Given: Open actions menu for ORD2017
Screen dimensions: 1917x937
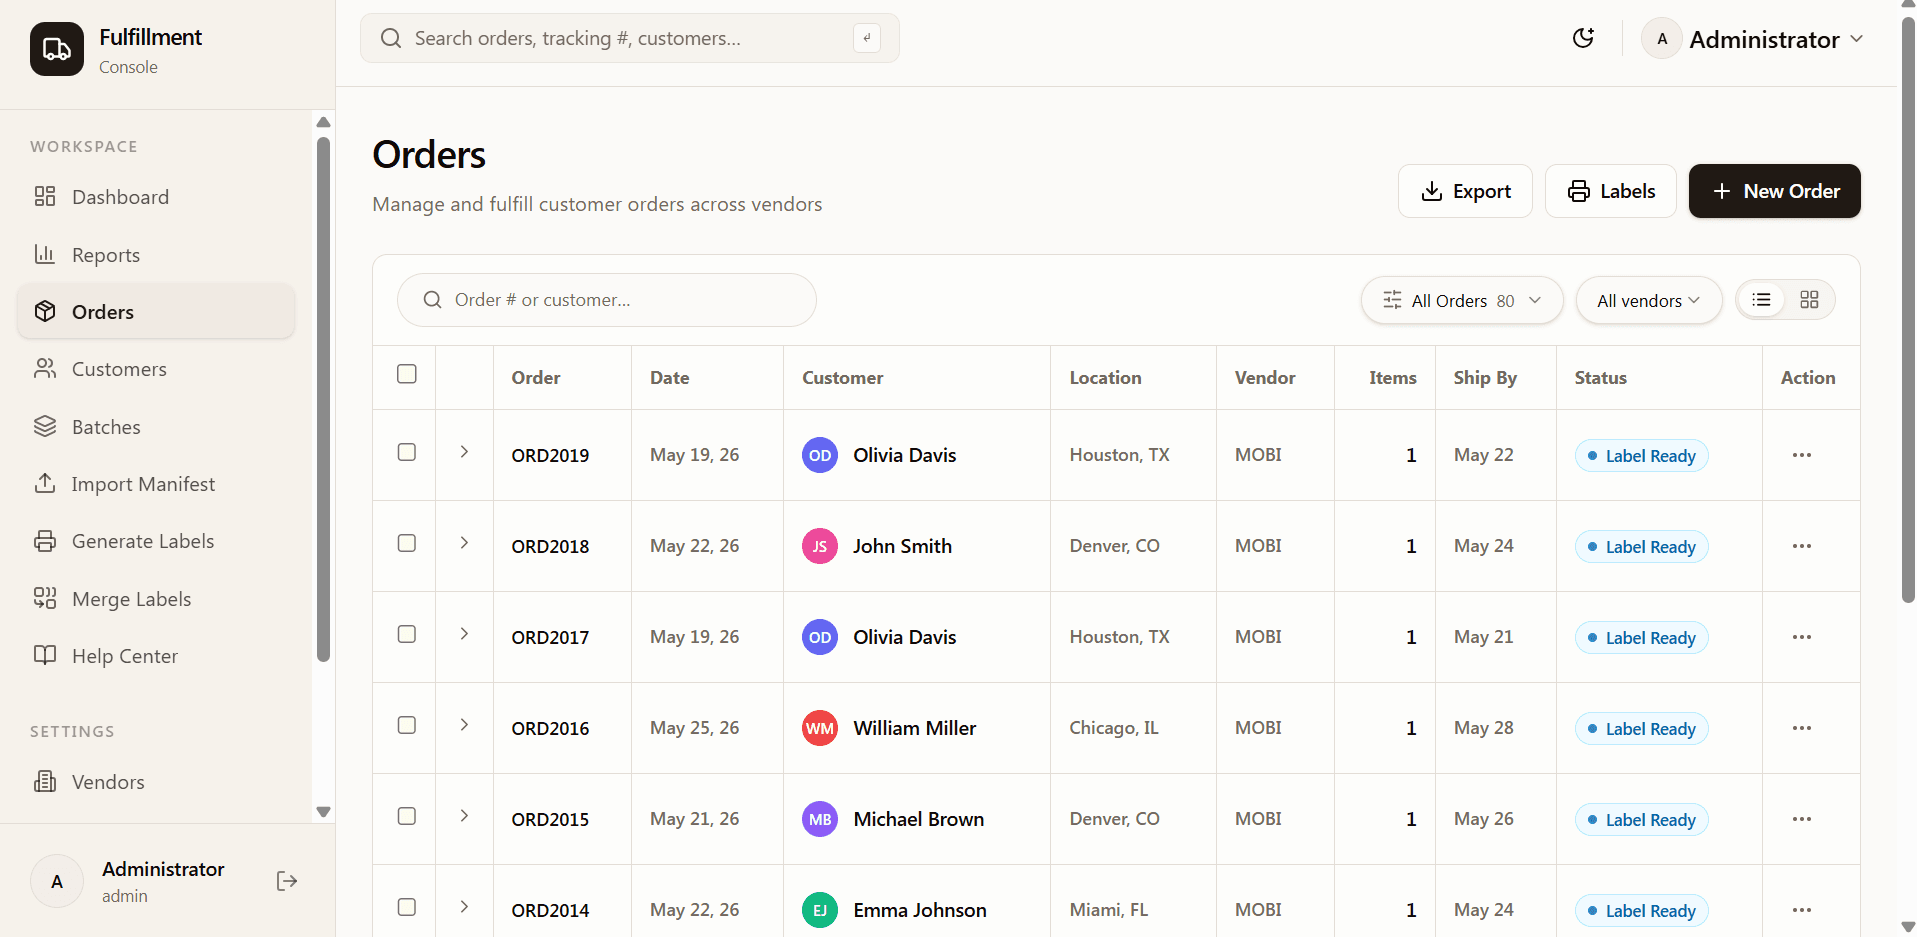Looking at the screenshot, I should [1802, 637].
